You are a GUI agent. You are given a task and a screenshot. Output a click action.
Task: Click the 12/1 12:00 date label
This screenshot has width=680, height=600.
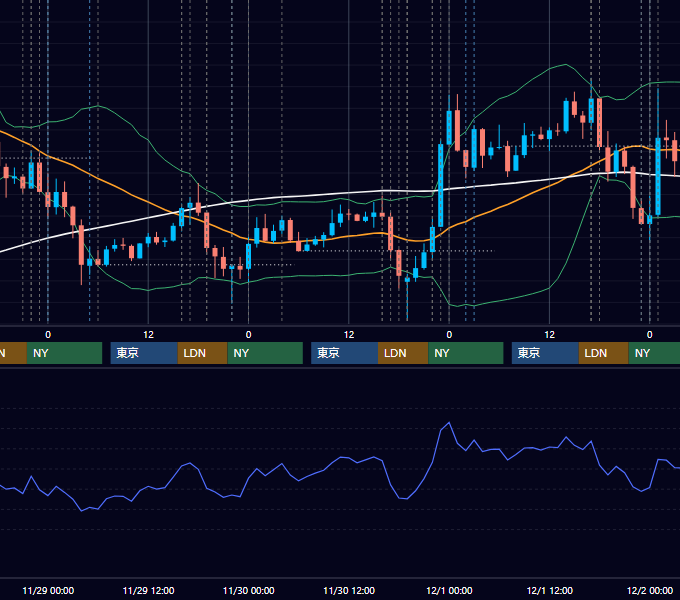tap(549, 590)
